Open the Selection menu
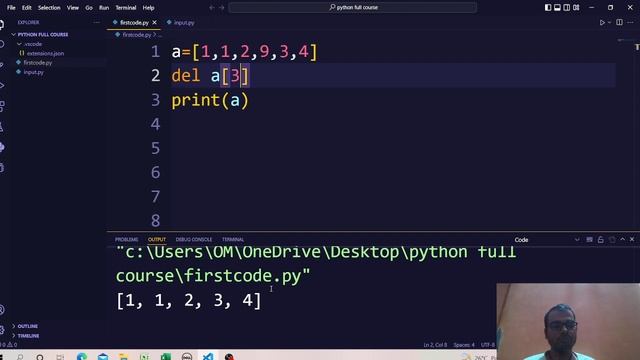 tap(49, 8)
